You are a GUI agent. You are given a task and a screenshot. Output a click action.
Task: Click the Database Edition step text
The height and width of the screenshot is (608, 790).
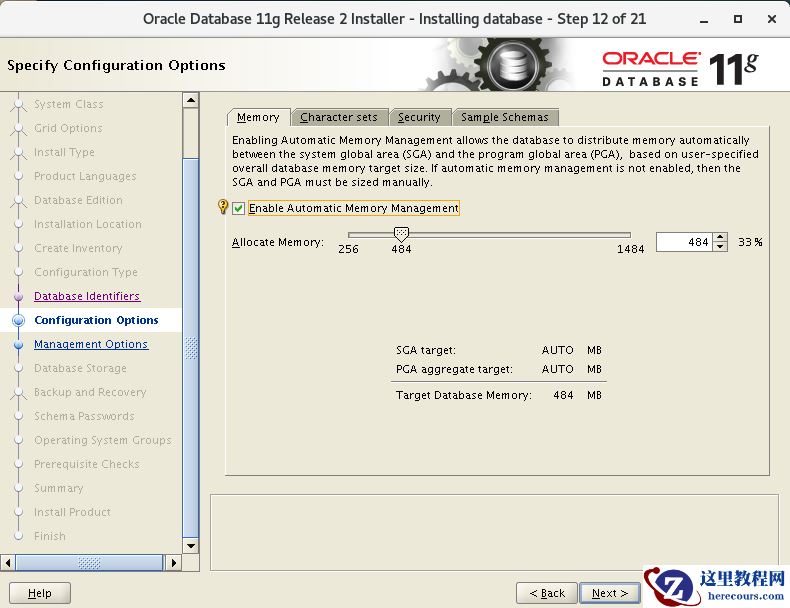[78, 200]
